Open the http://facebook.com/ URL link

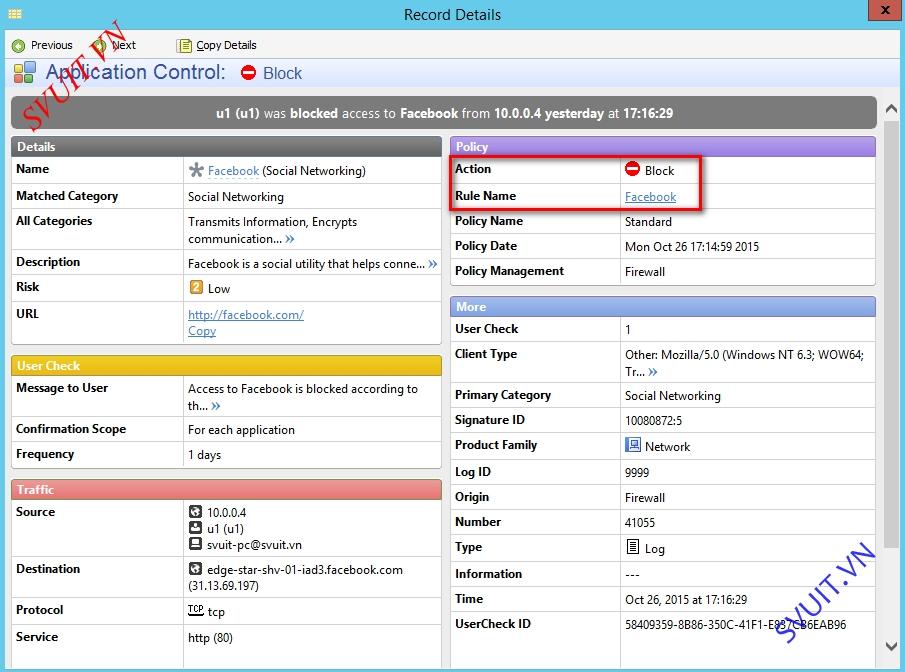coord(246,315)
